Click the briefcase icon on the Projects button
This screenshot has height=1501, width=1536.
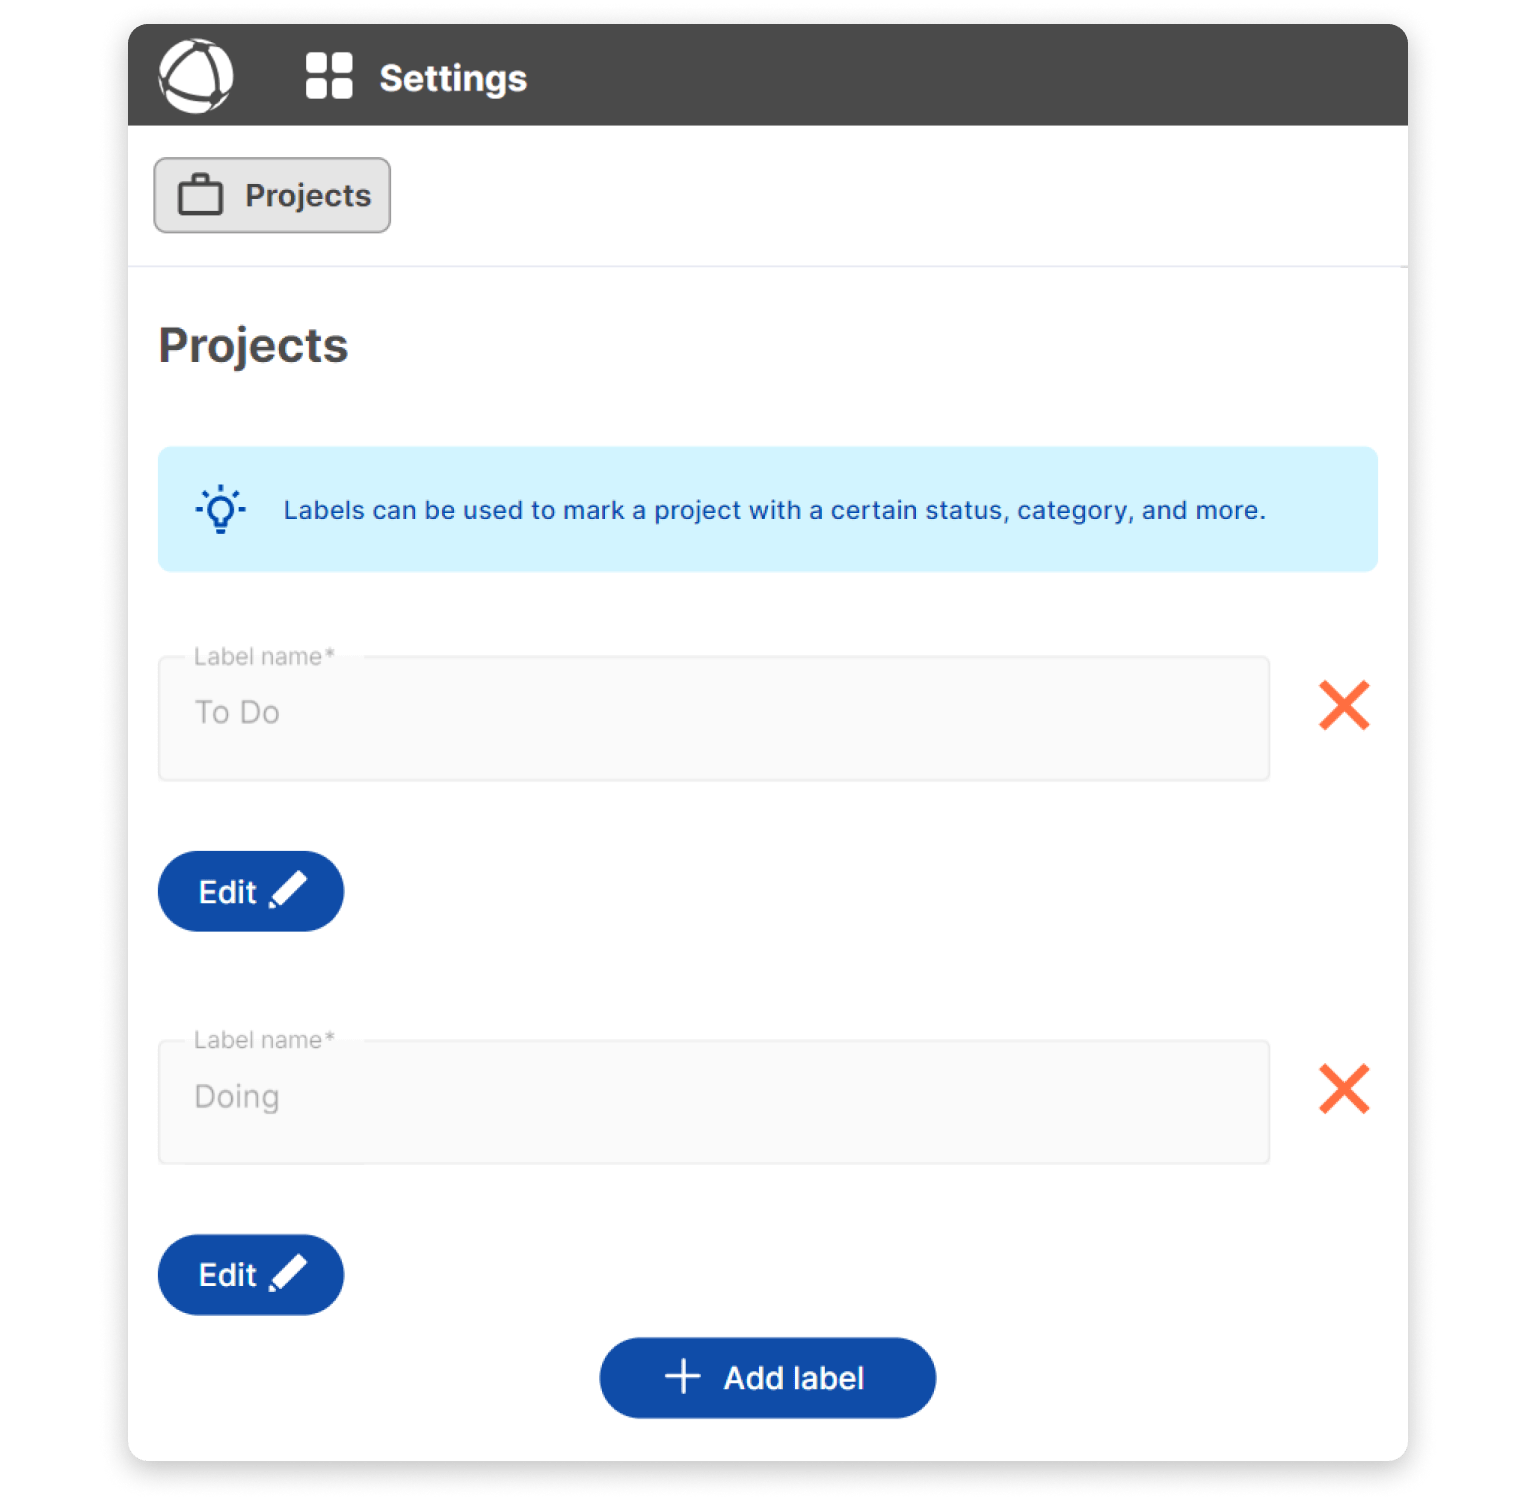coord(201,195)
